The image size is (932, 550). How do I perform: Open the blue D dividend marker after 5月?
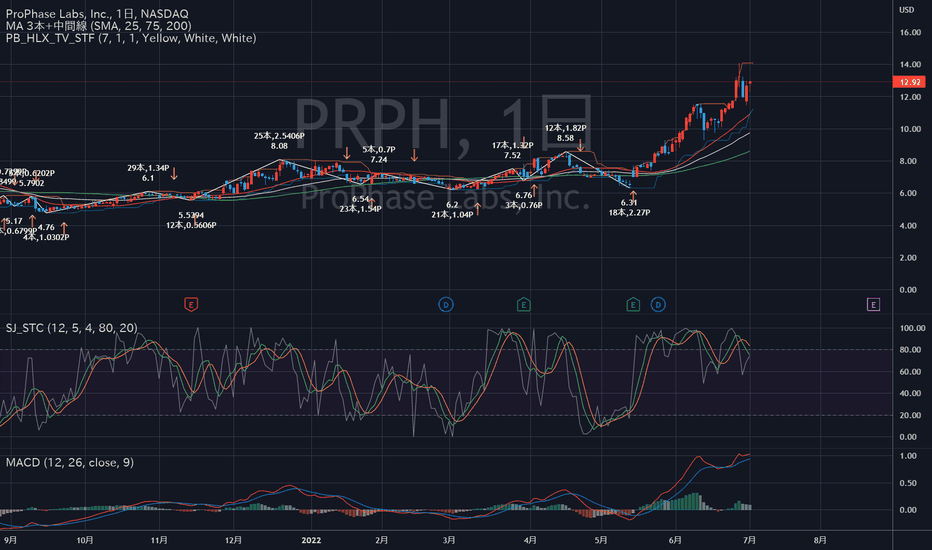[x=657, y=305]
